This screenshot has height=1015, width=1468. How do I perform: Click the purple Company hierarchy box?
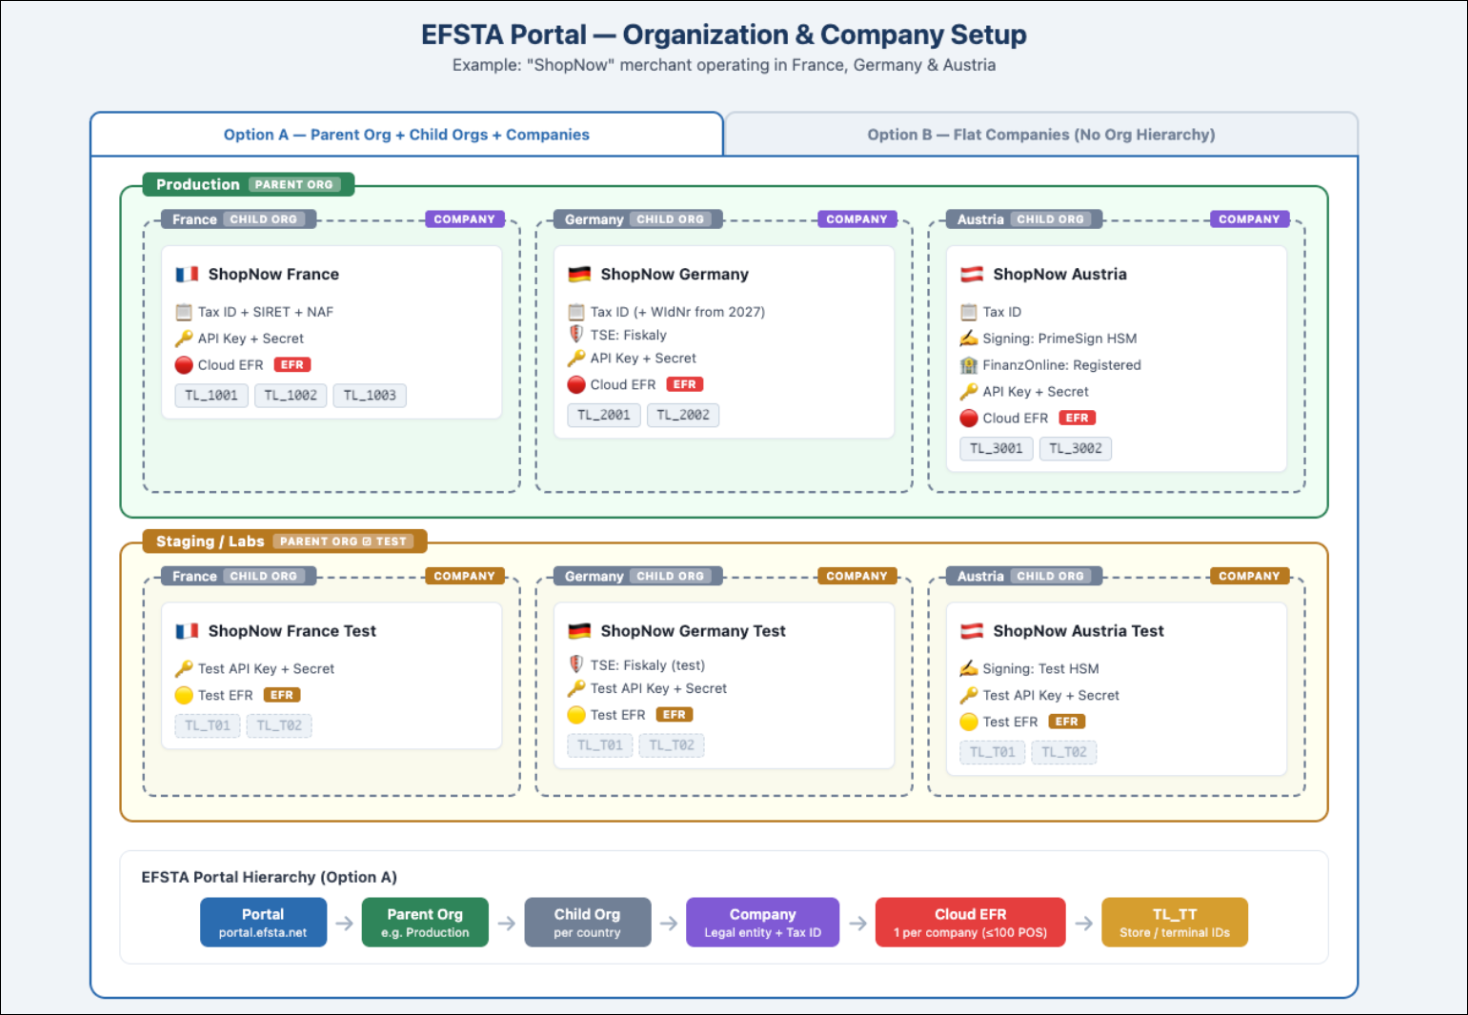click(x=762, y=922)
